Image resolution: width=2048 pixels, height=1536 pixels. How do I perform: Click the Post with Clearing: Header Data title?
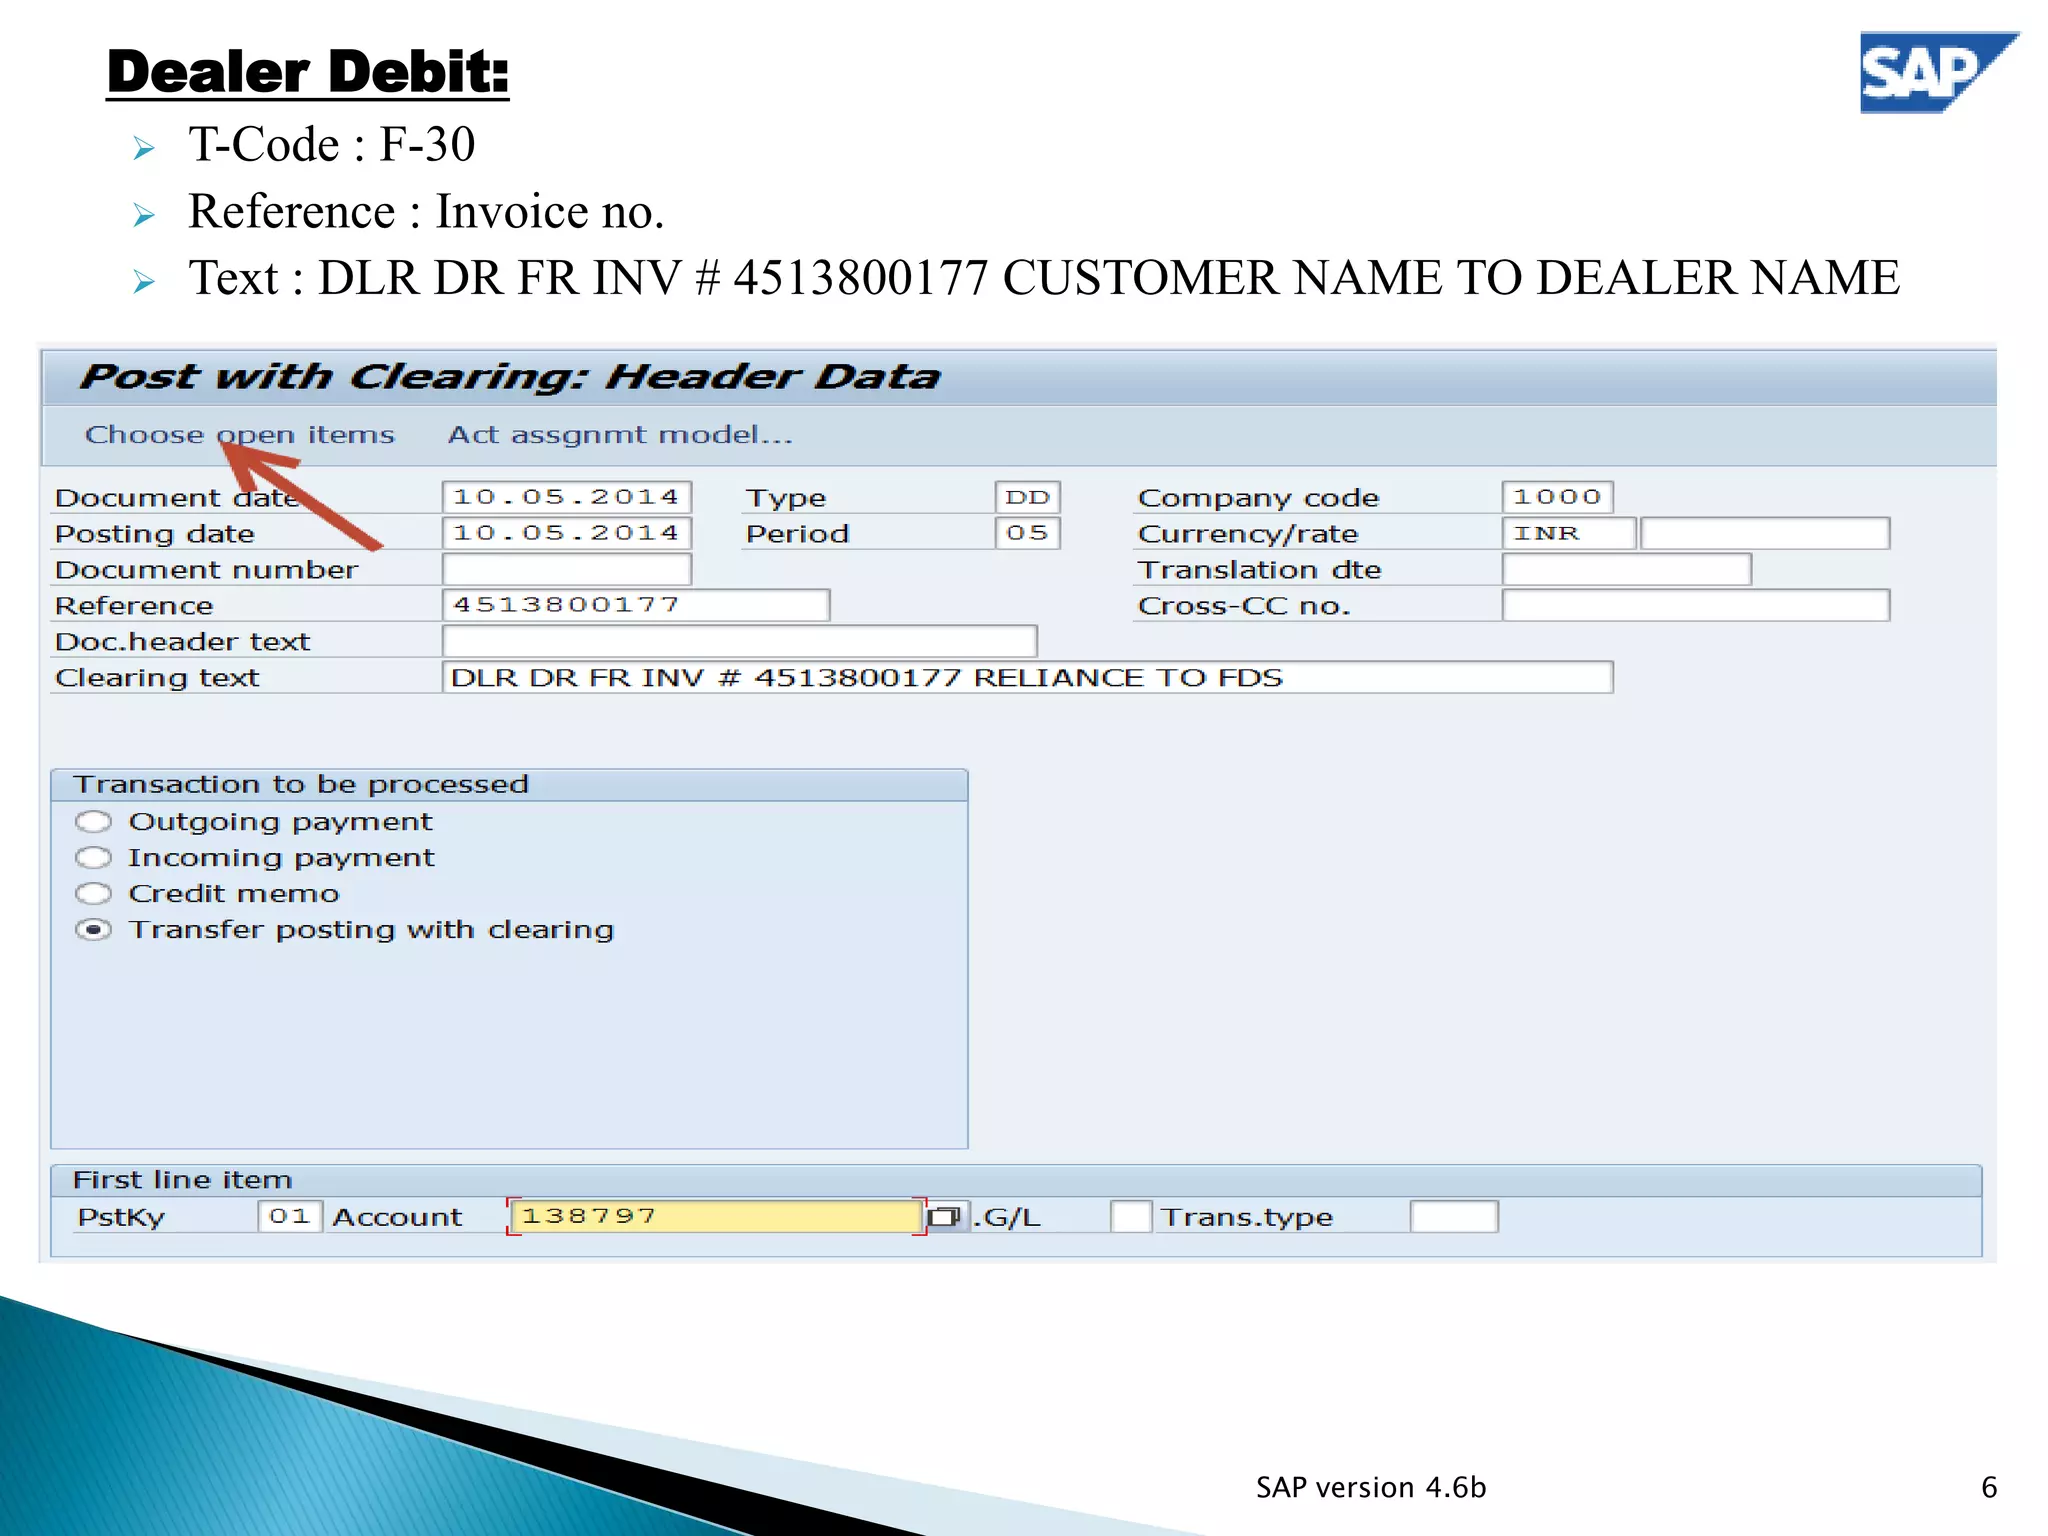click(x=510, y=377)
